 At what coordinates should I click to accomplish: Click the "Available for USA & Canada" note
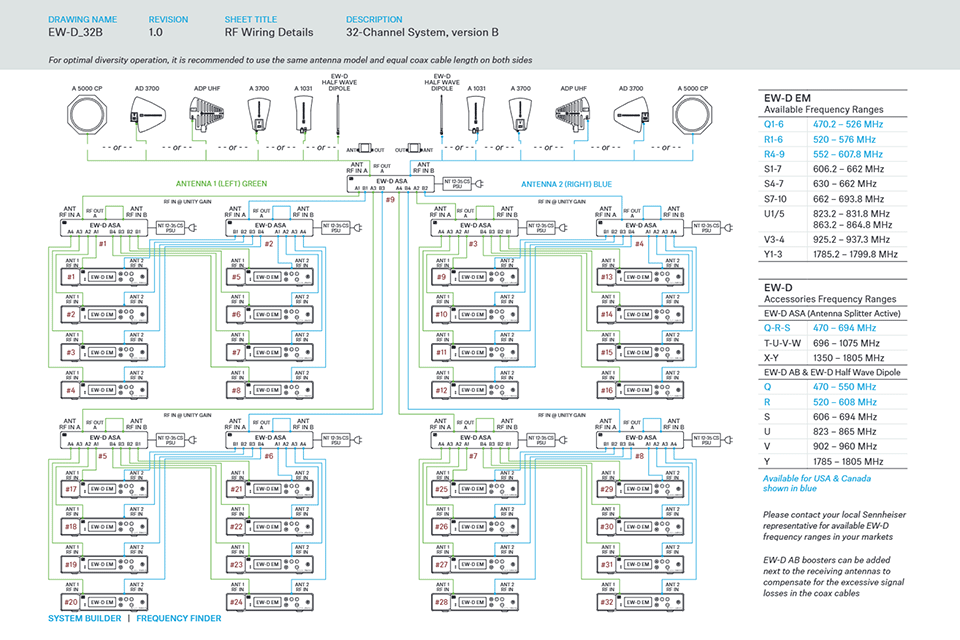[817, 478]
